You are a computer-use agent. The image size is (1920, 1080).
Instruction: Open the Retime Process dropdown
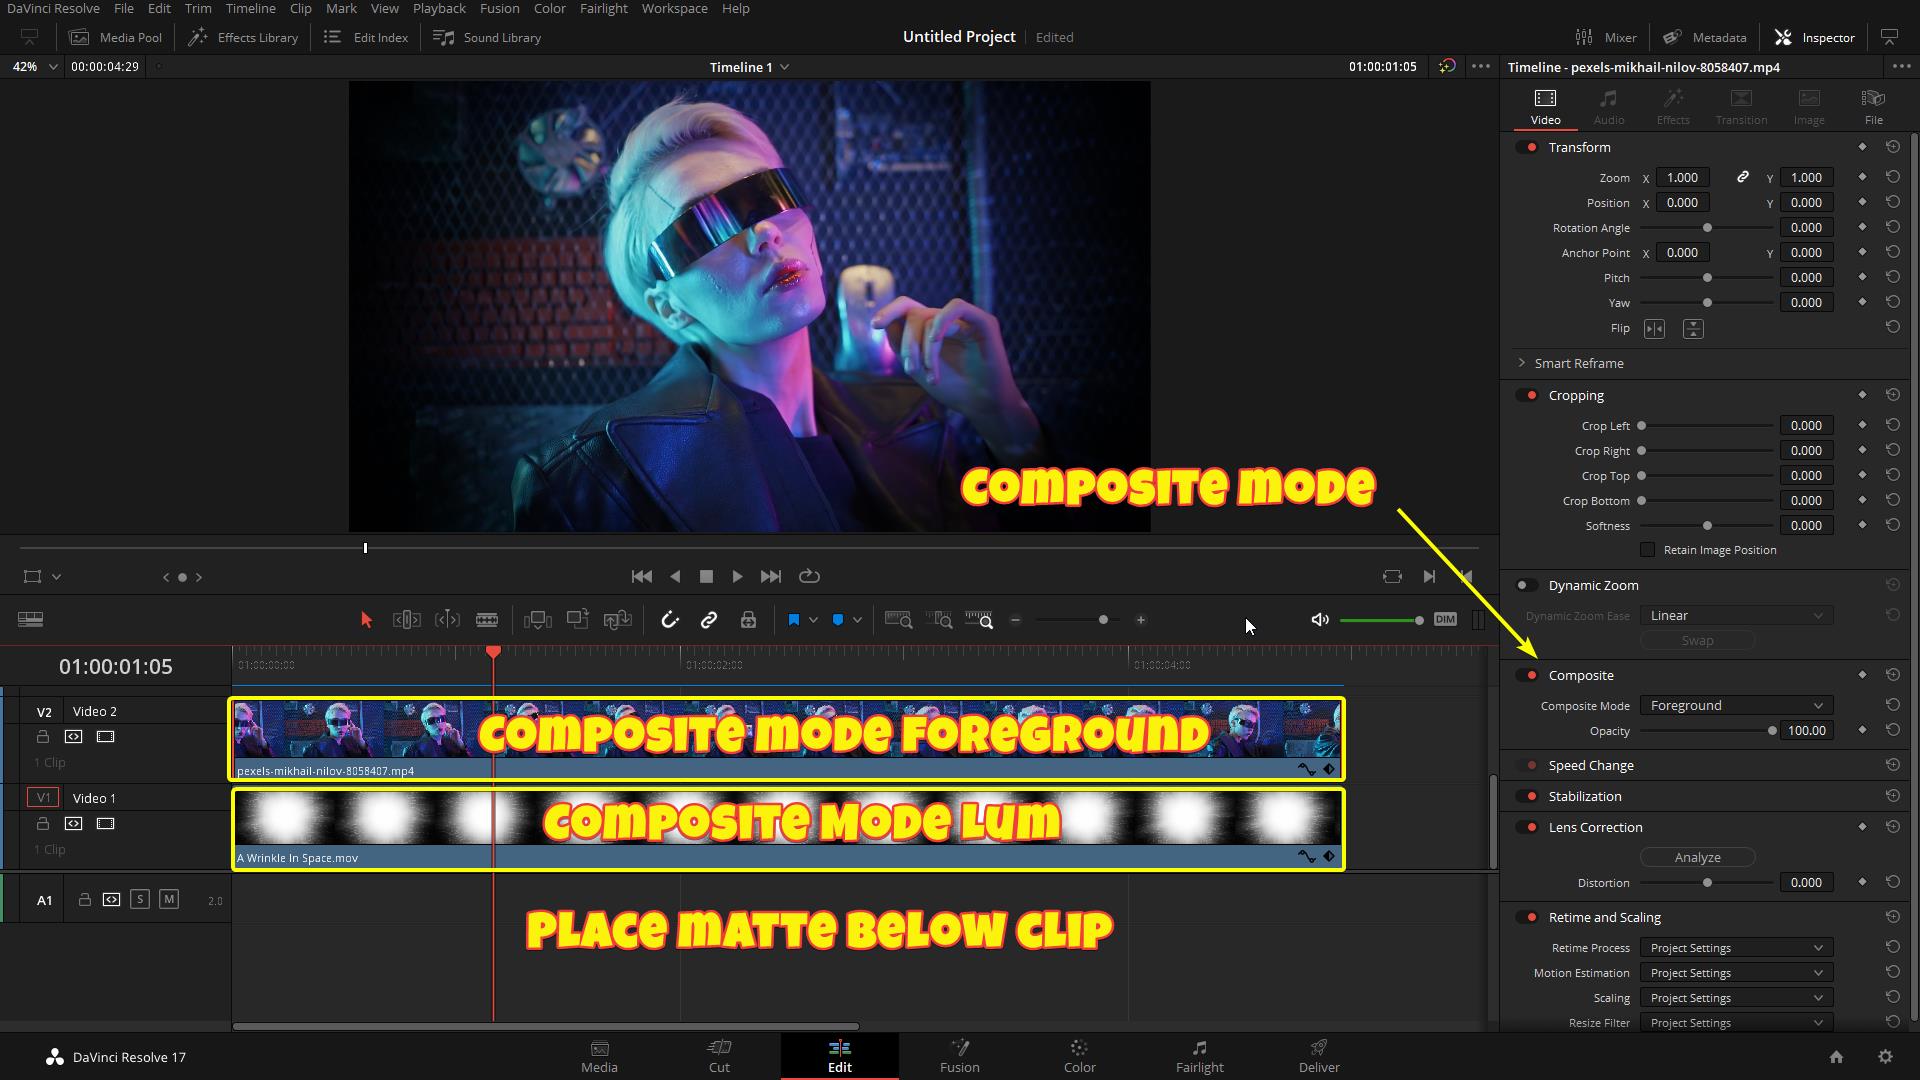point(1736,948)
